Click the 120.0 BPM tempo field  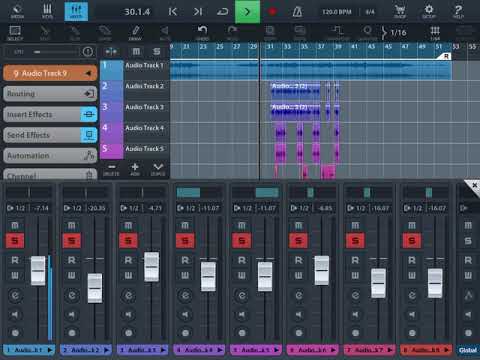coord(337,12)
